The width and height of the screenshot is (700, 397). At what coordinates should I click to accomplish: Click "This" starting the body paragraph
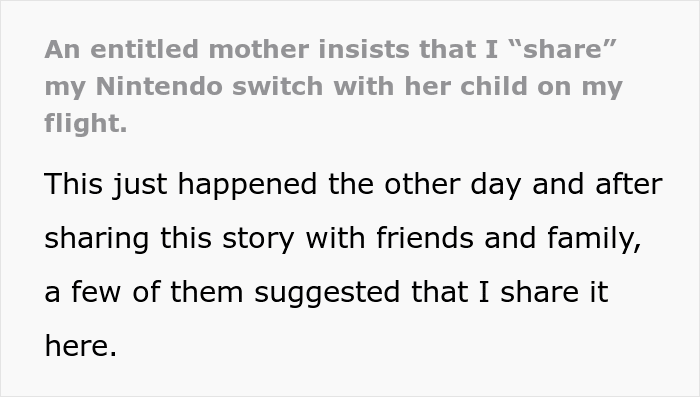[74, 184]
